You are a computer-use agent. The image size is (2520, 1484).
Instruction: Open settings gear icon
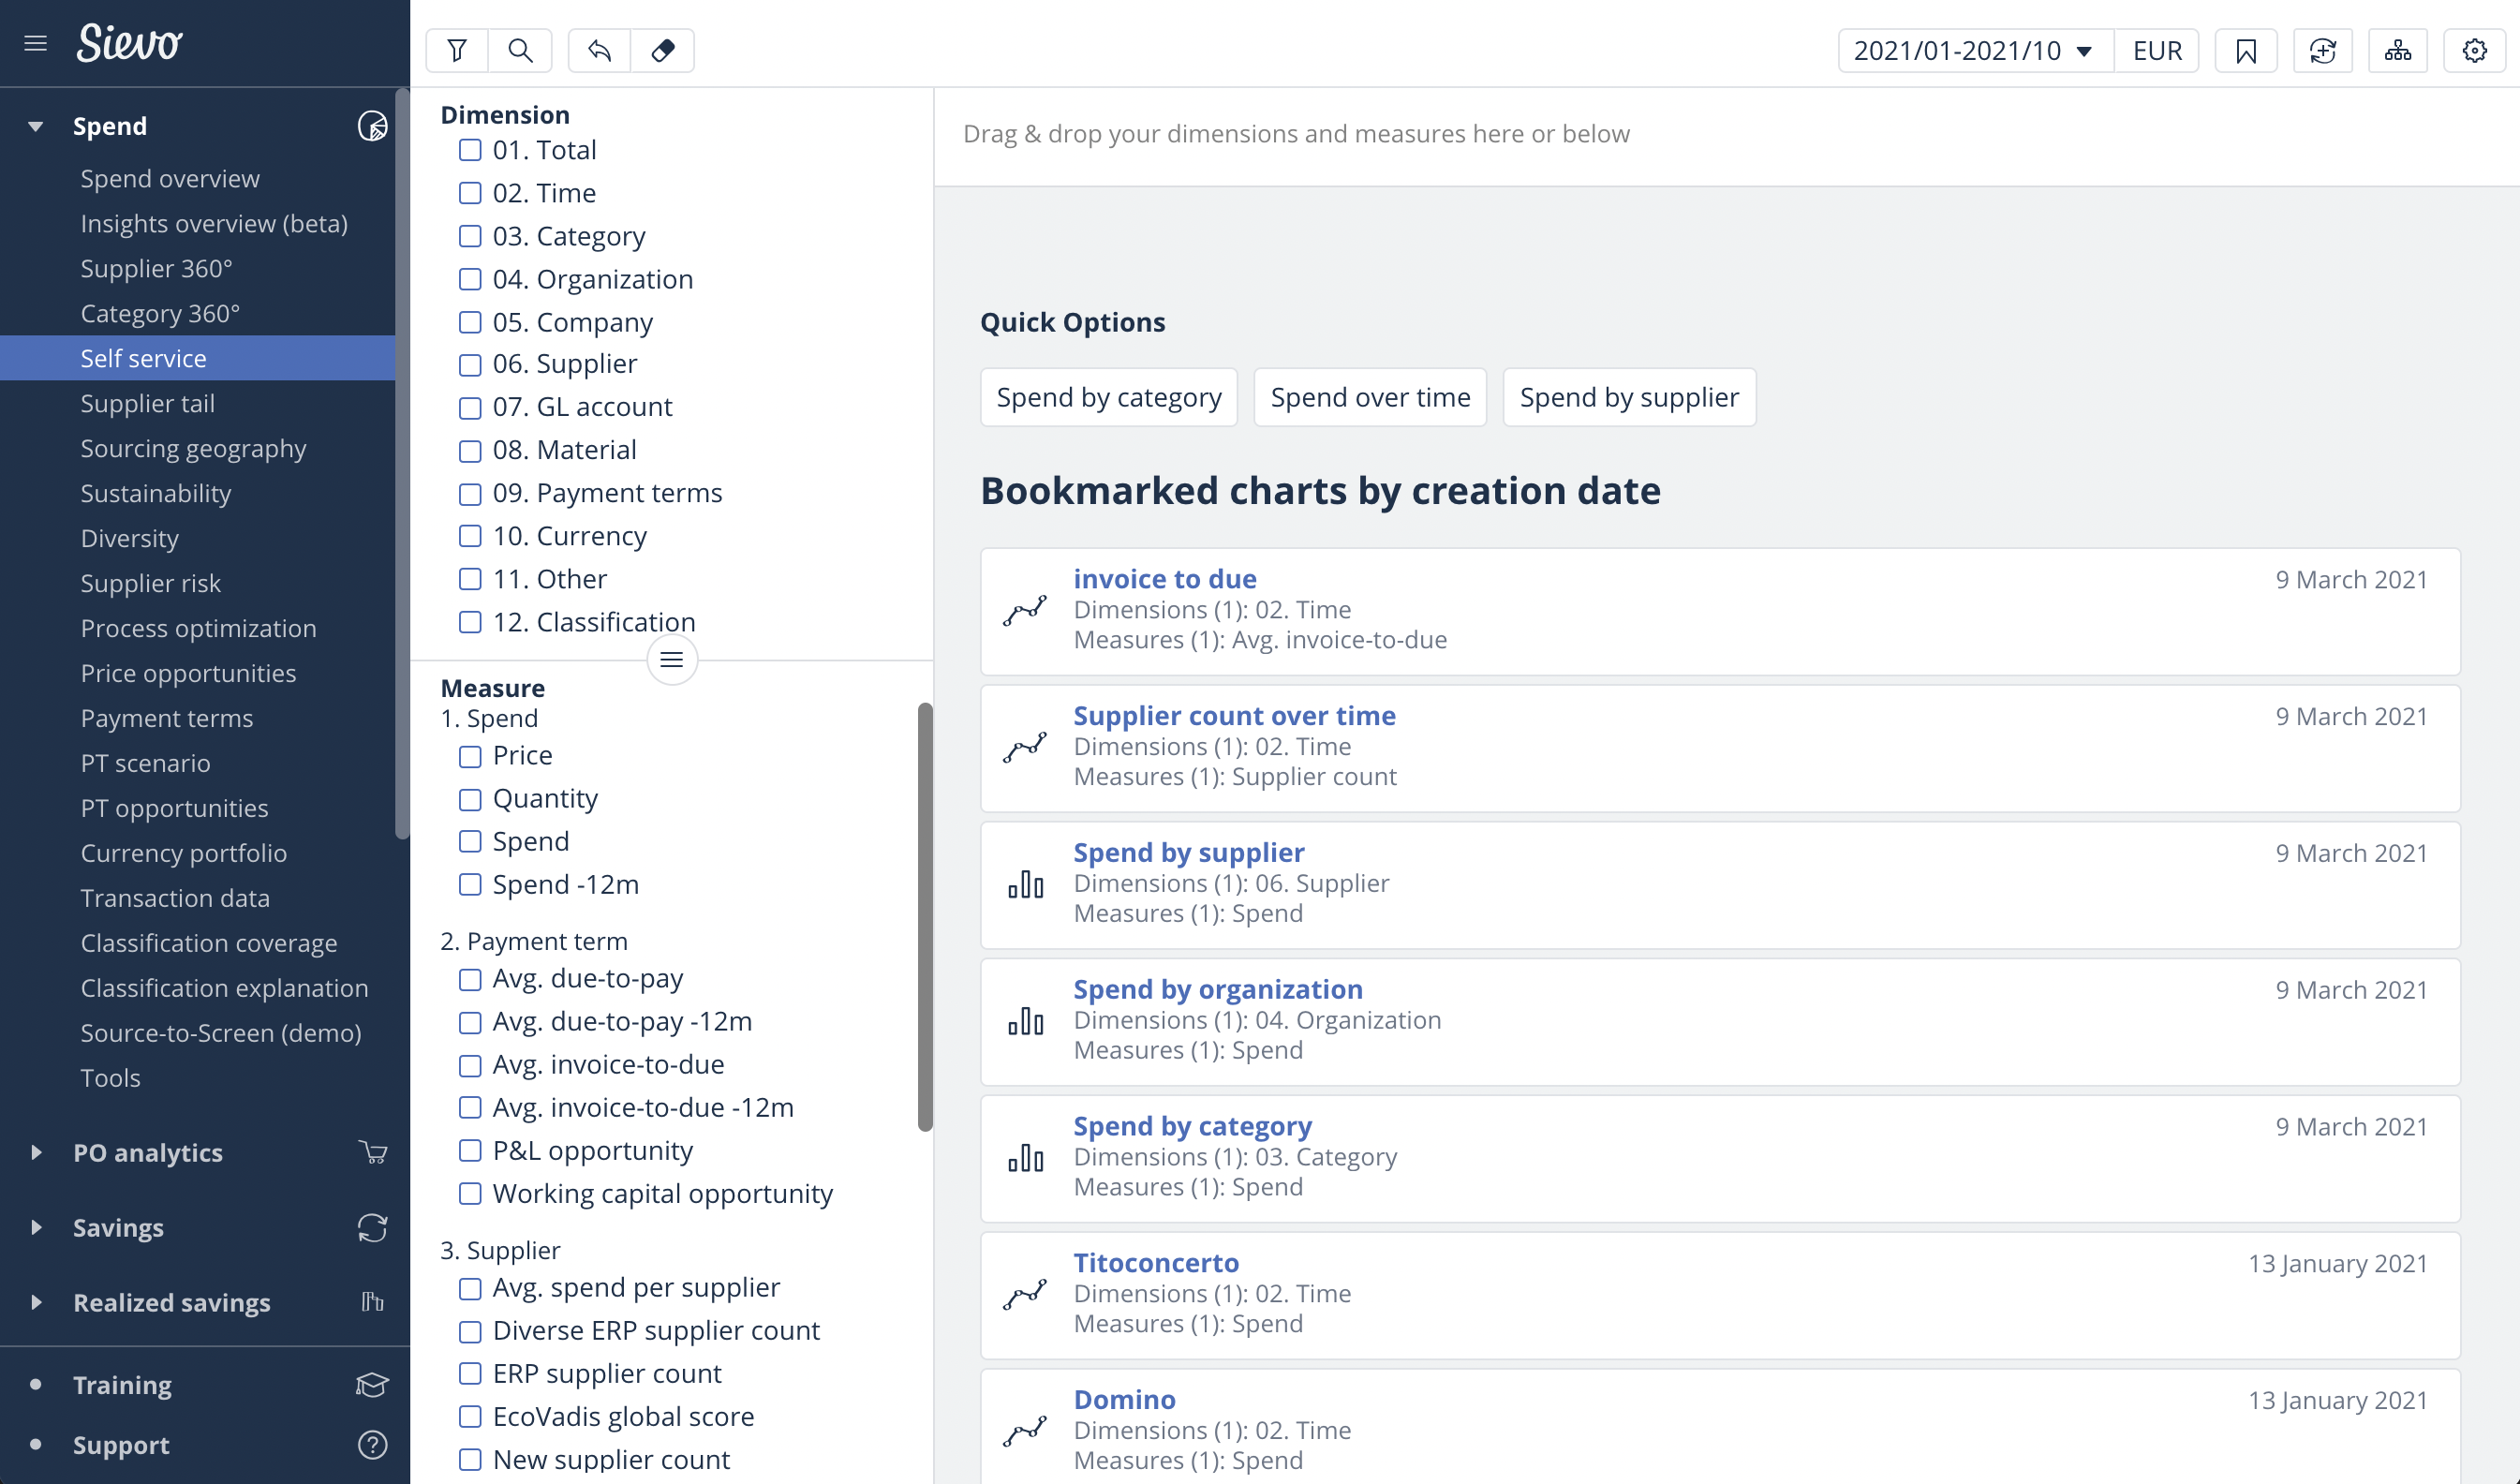point(2474,50)
